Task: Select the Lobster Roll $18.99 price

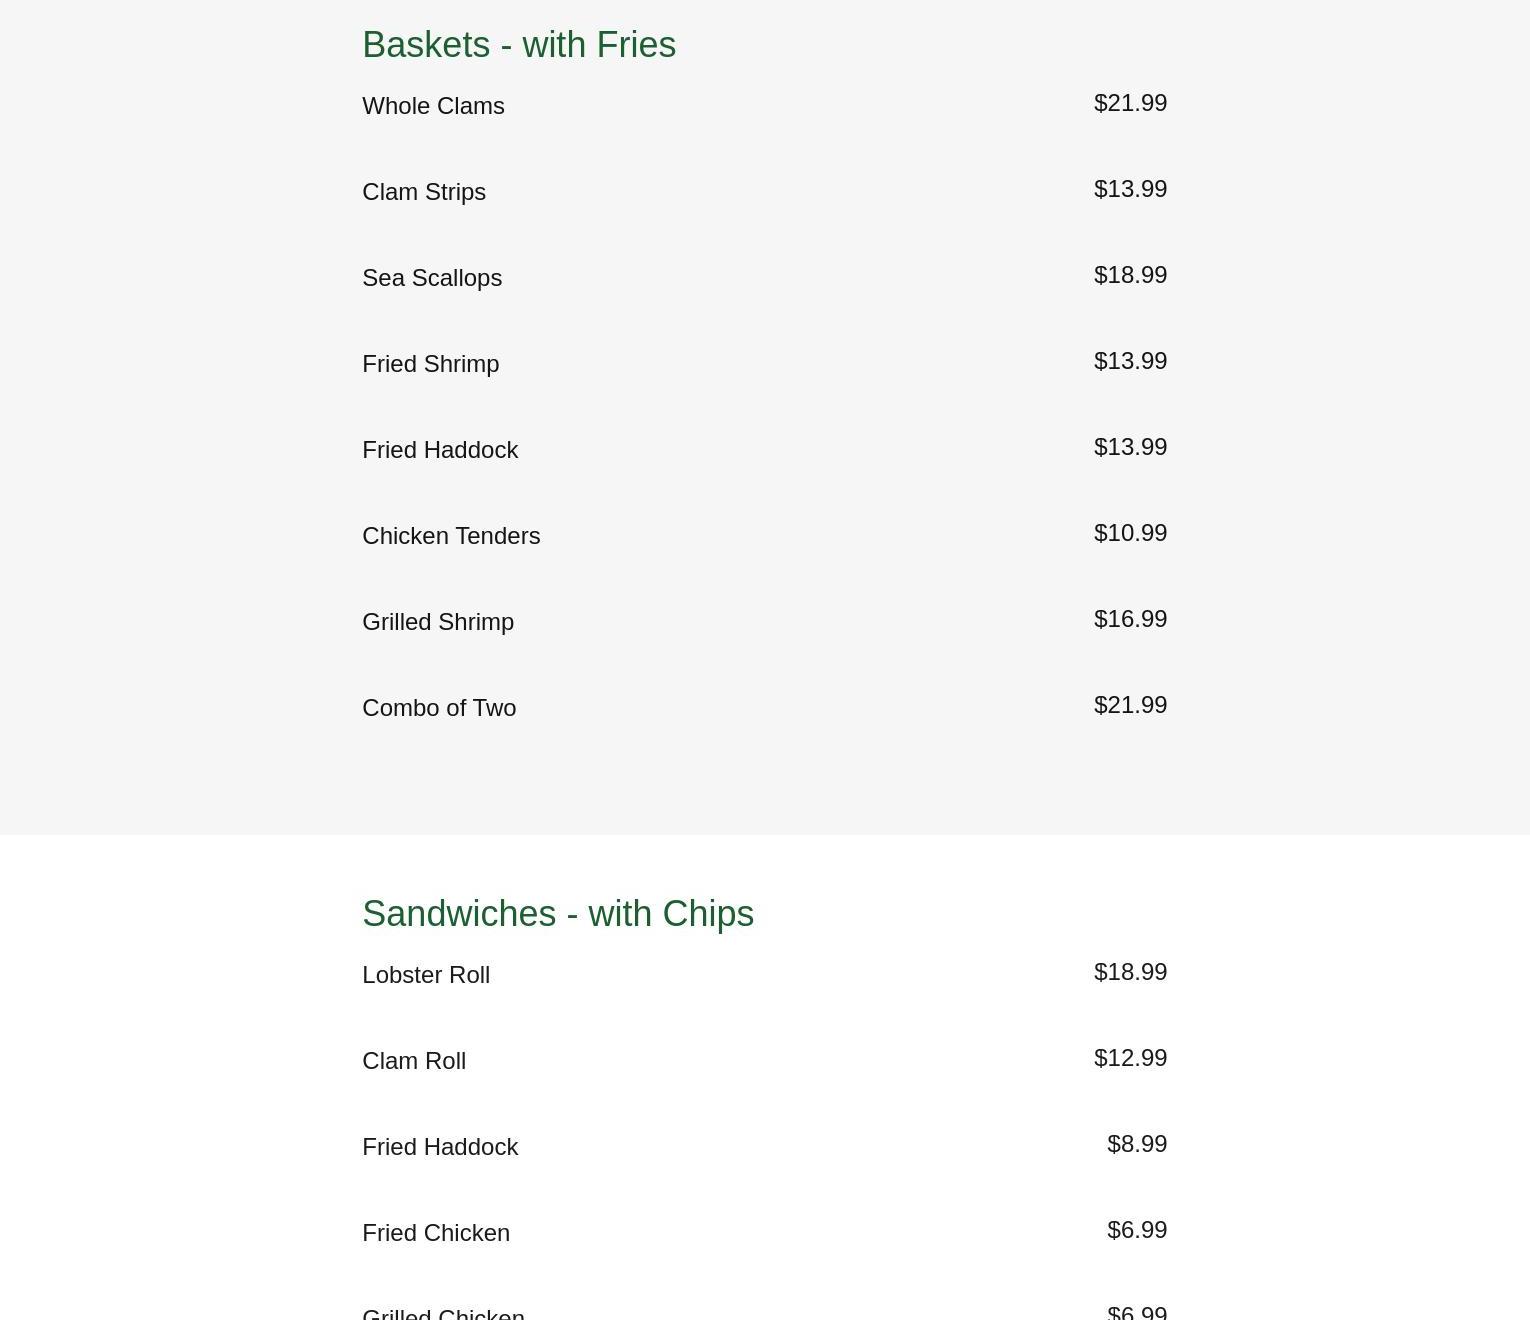Action: (x=1130, y=972)
